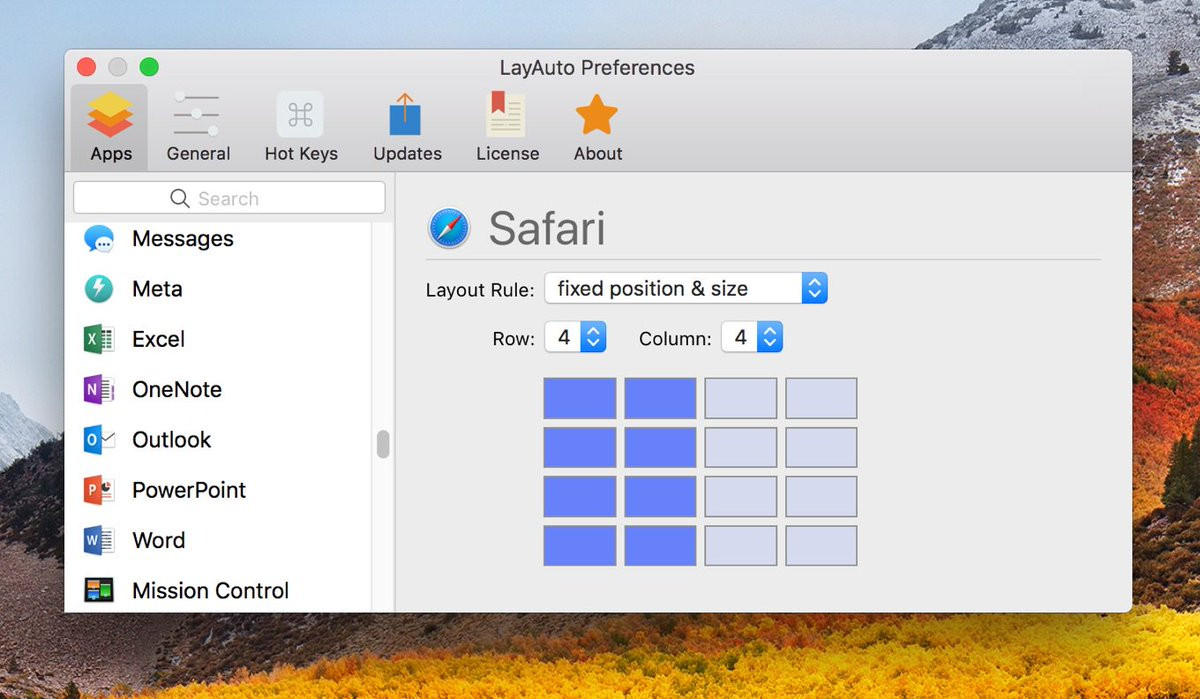1200x699 pixels.
Task: Toggle grid cell row 4 column 4
Action: tap(821, 545)
